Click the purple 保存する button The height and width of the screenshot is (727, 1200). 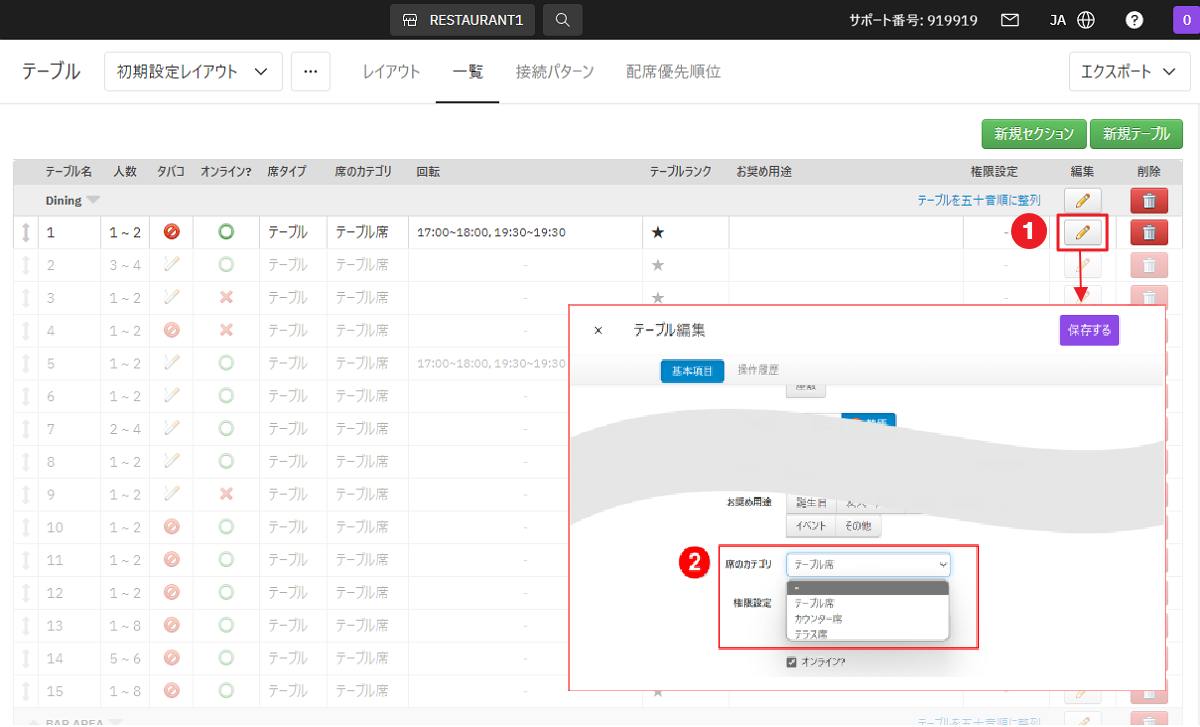[1089, 330]
